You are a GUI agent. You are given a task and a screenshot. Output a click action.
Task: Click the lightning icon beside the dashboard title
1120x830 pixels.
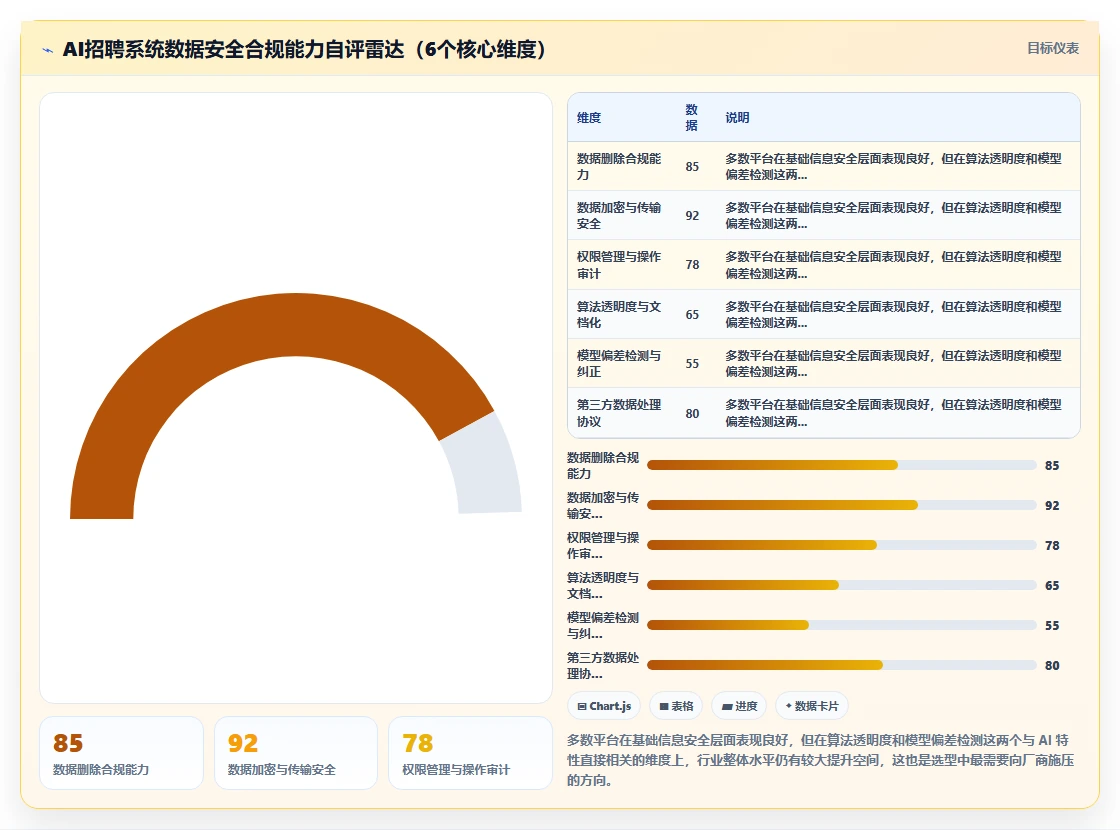(48, 50)
